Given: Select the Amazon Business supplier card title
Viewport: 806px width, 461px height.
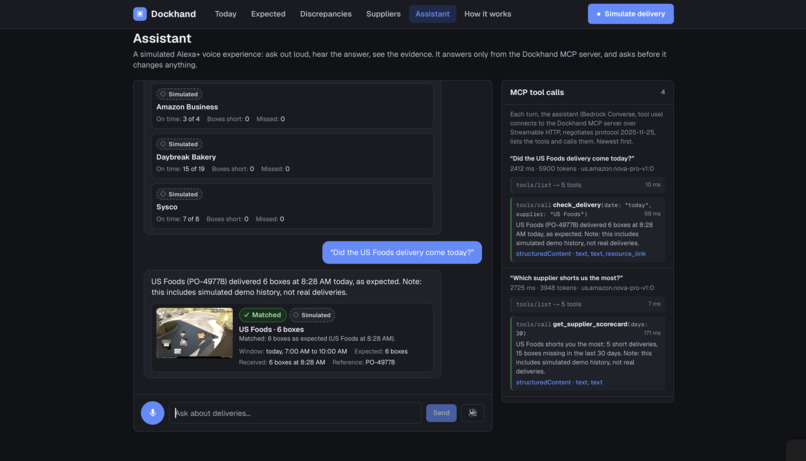Looking at the screenshot, I should pos(187,107).
